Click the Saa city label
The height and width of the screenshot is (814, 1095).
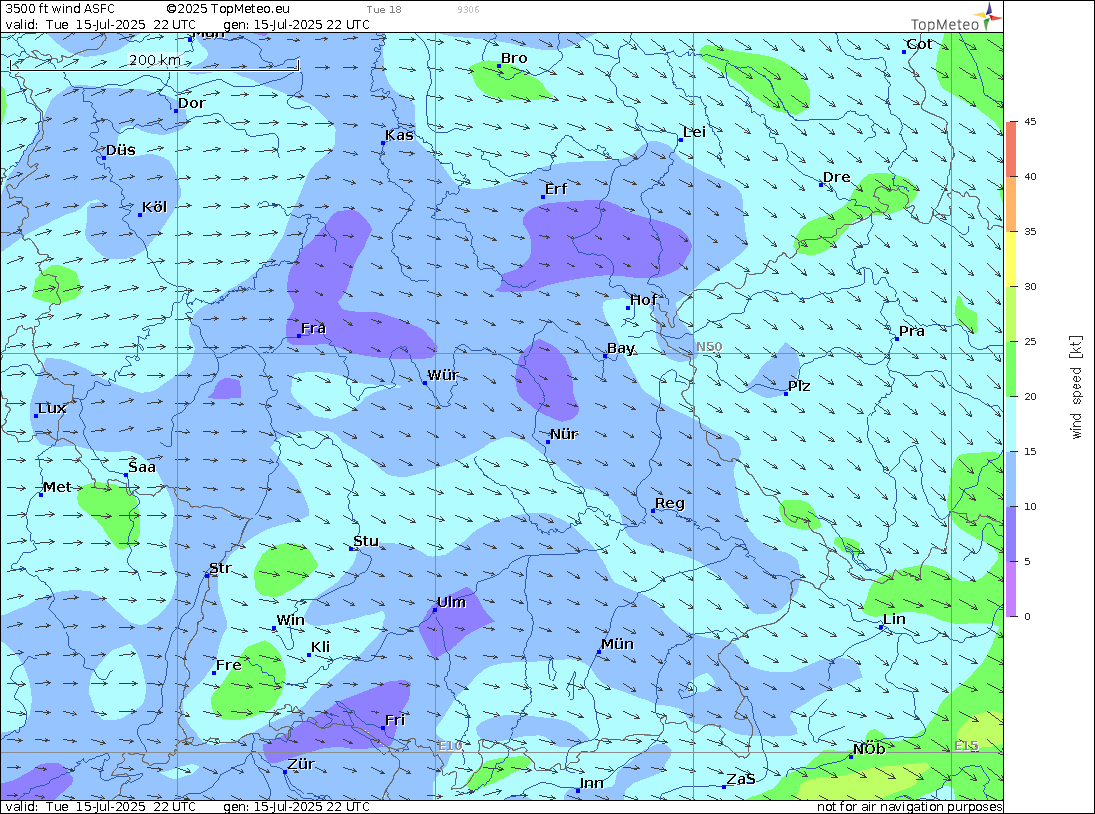tap(142, 467)
